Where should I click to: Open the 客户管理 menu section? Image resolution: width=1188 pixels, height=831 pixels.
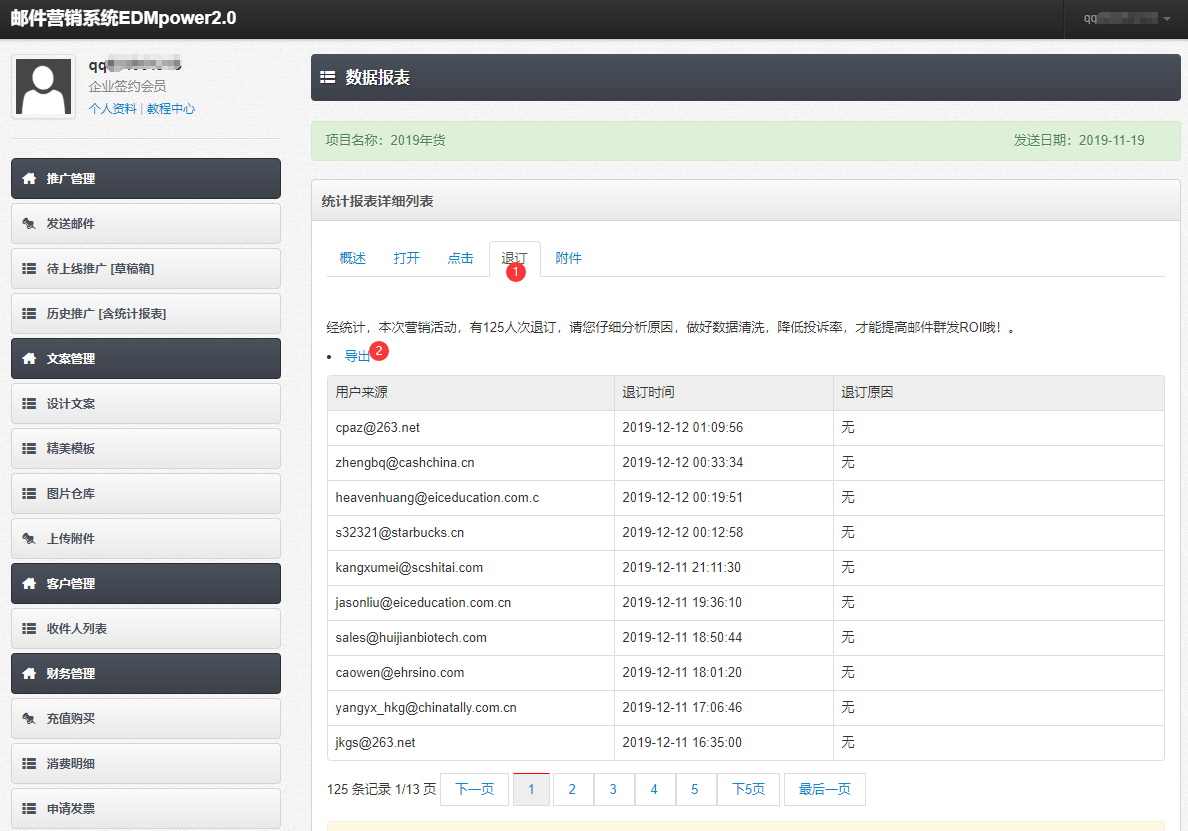[x=145, y=583]
